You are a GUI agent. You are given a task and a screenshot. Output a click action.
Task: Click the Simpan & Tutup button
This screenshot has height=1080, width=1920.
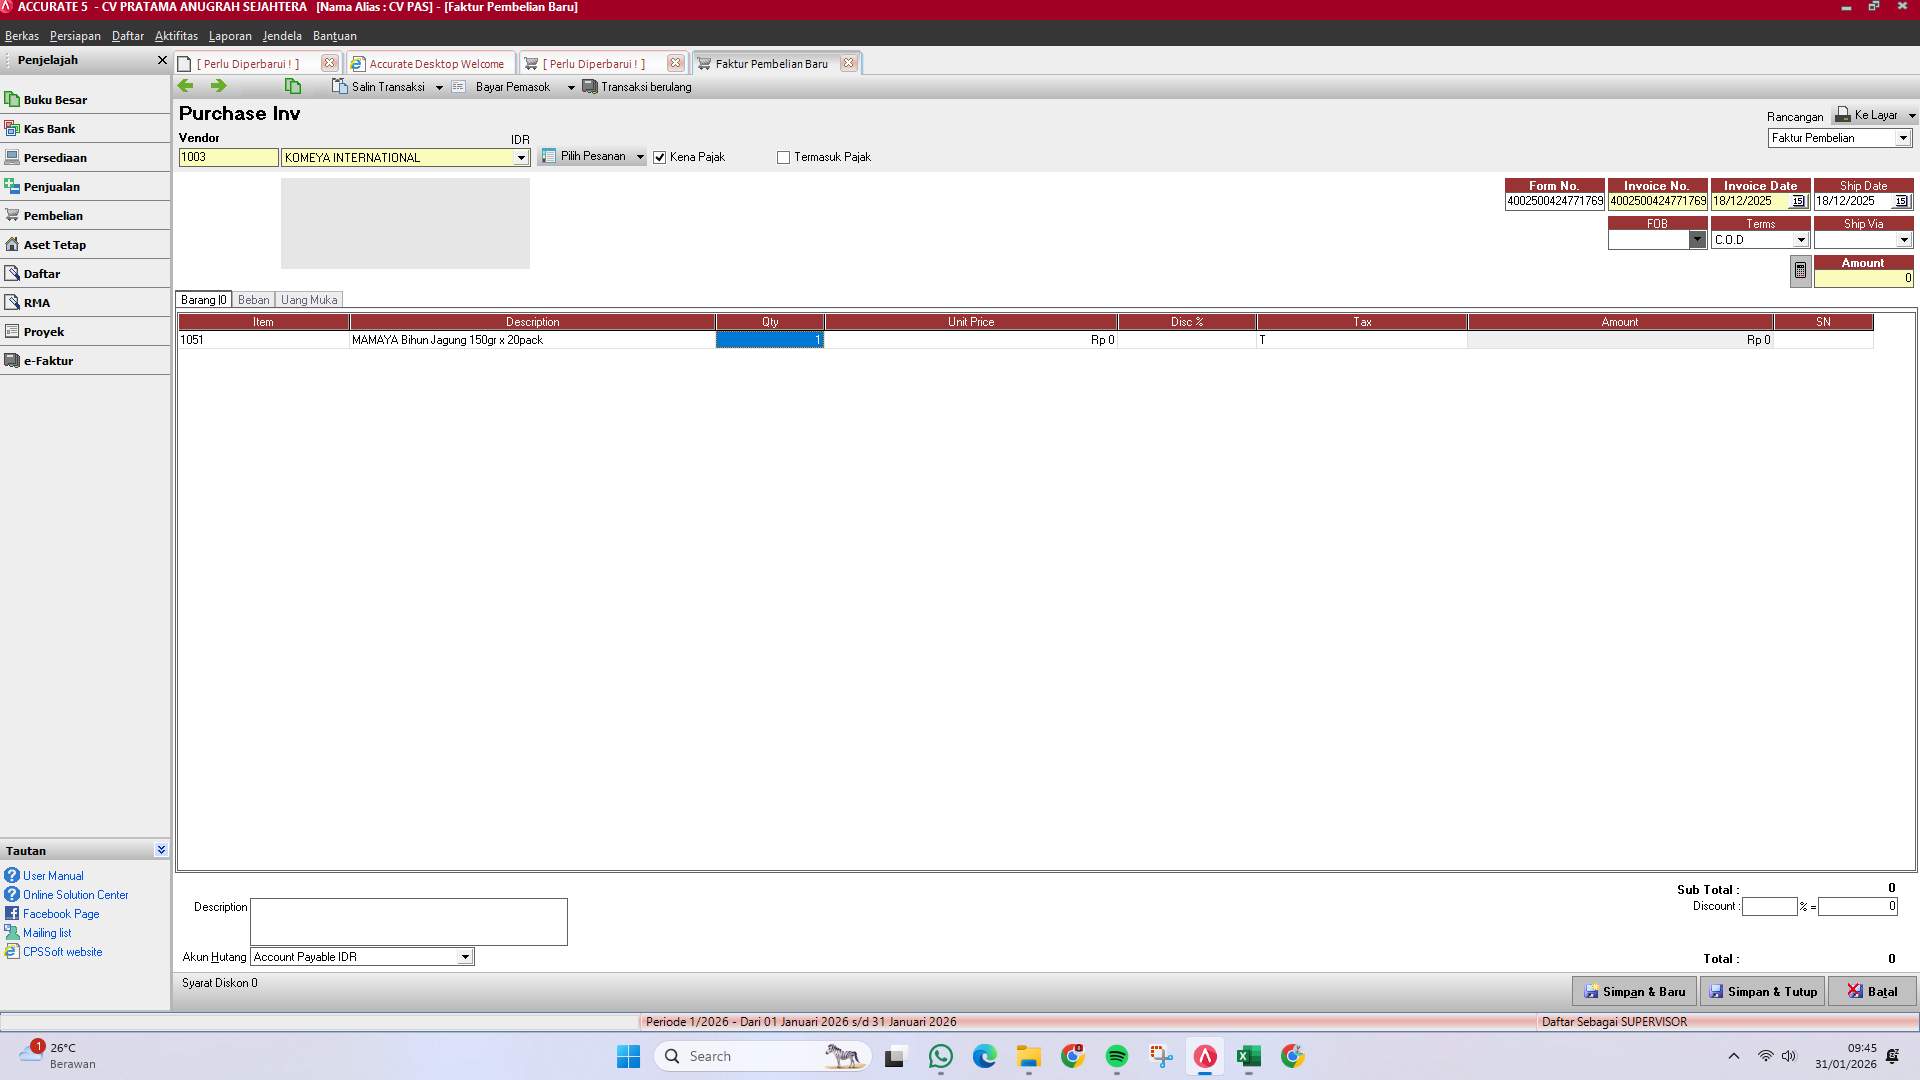click(1763, 991)
